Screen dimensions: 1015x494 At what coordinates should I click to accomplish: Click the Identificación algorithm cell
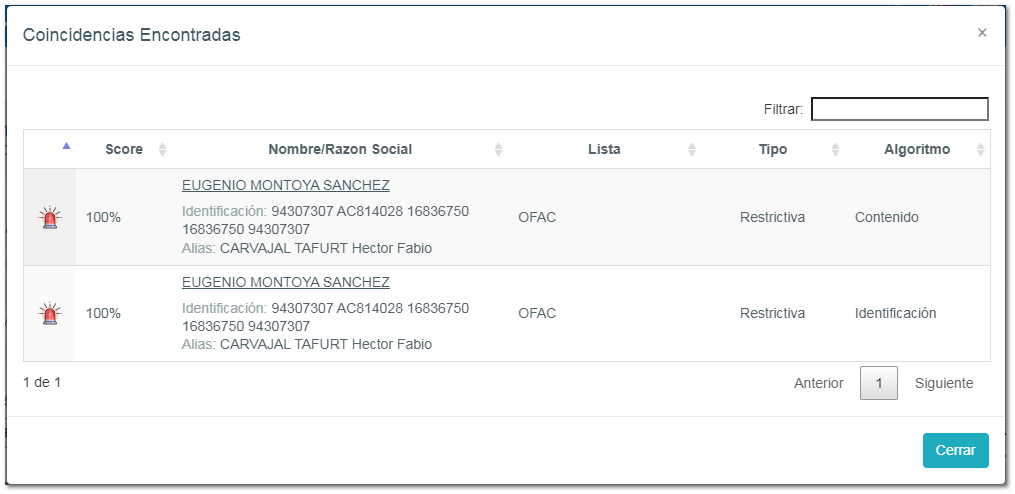(895, 313)
